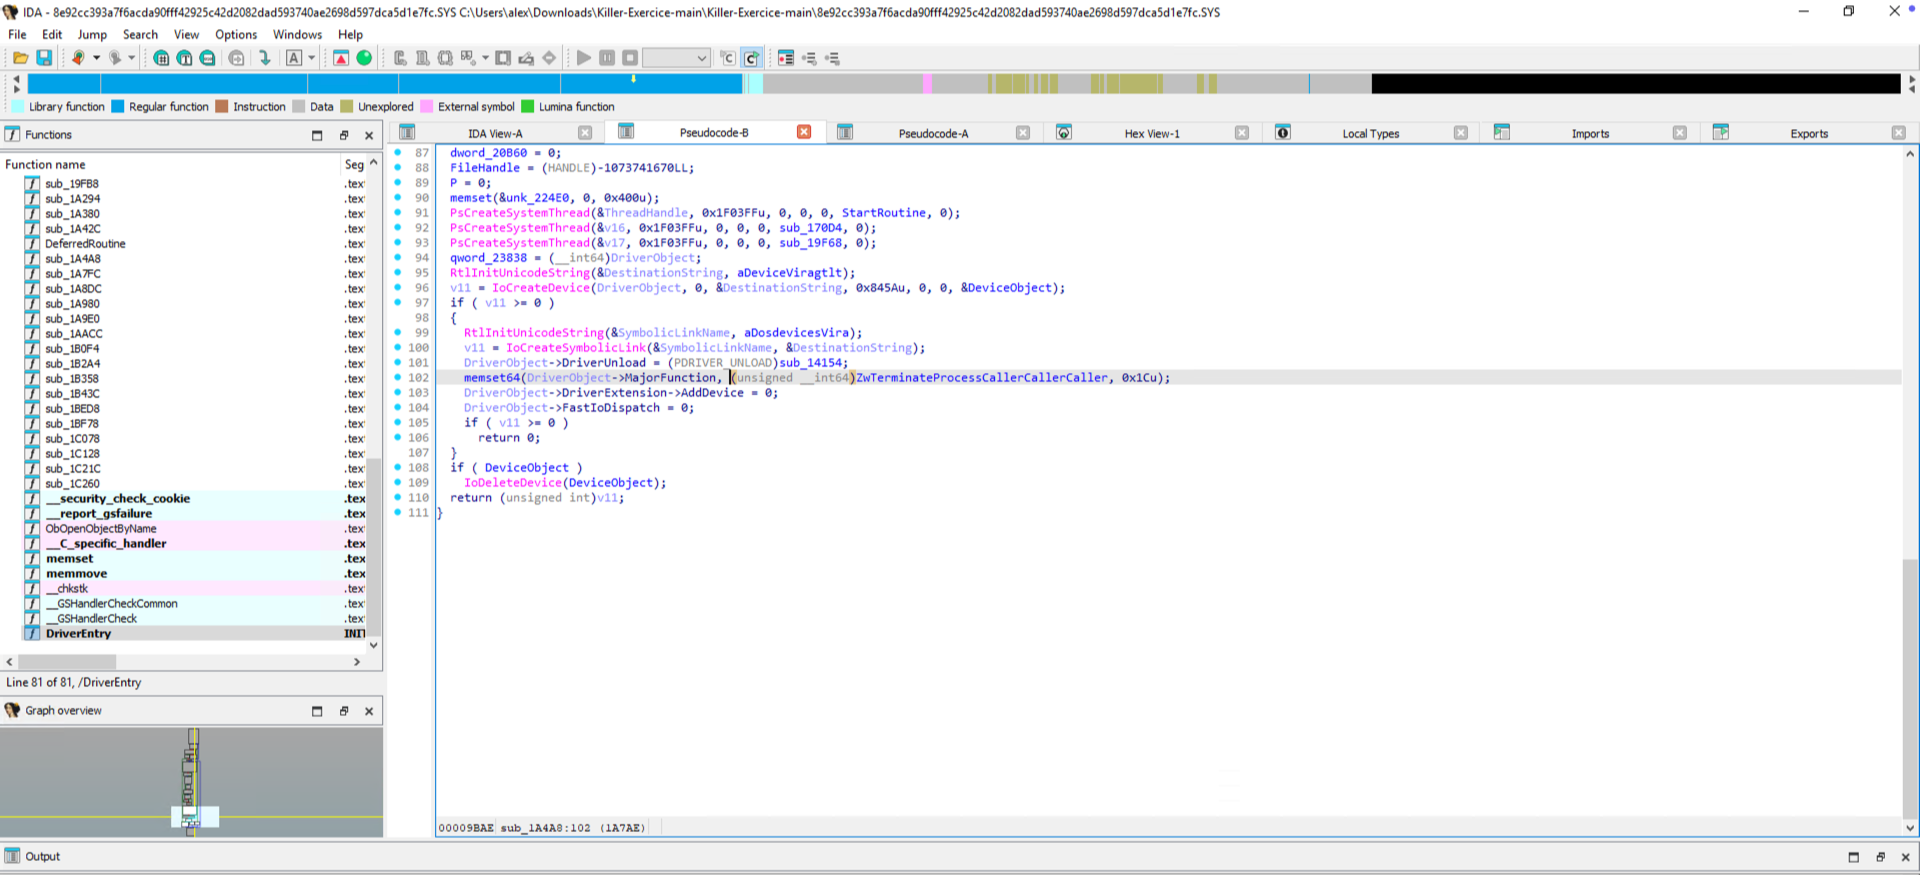
Task: Click the Regular function blue legend swatch
Action: pos(117,106)
